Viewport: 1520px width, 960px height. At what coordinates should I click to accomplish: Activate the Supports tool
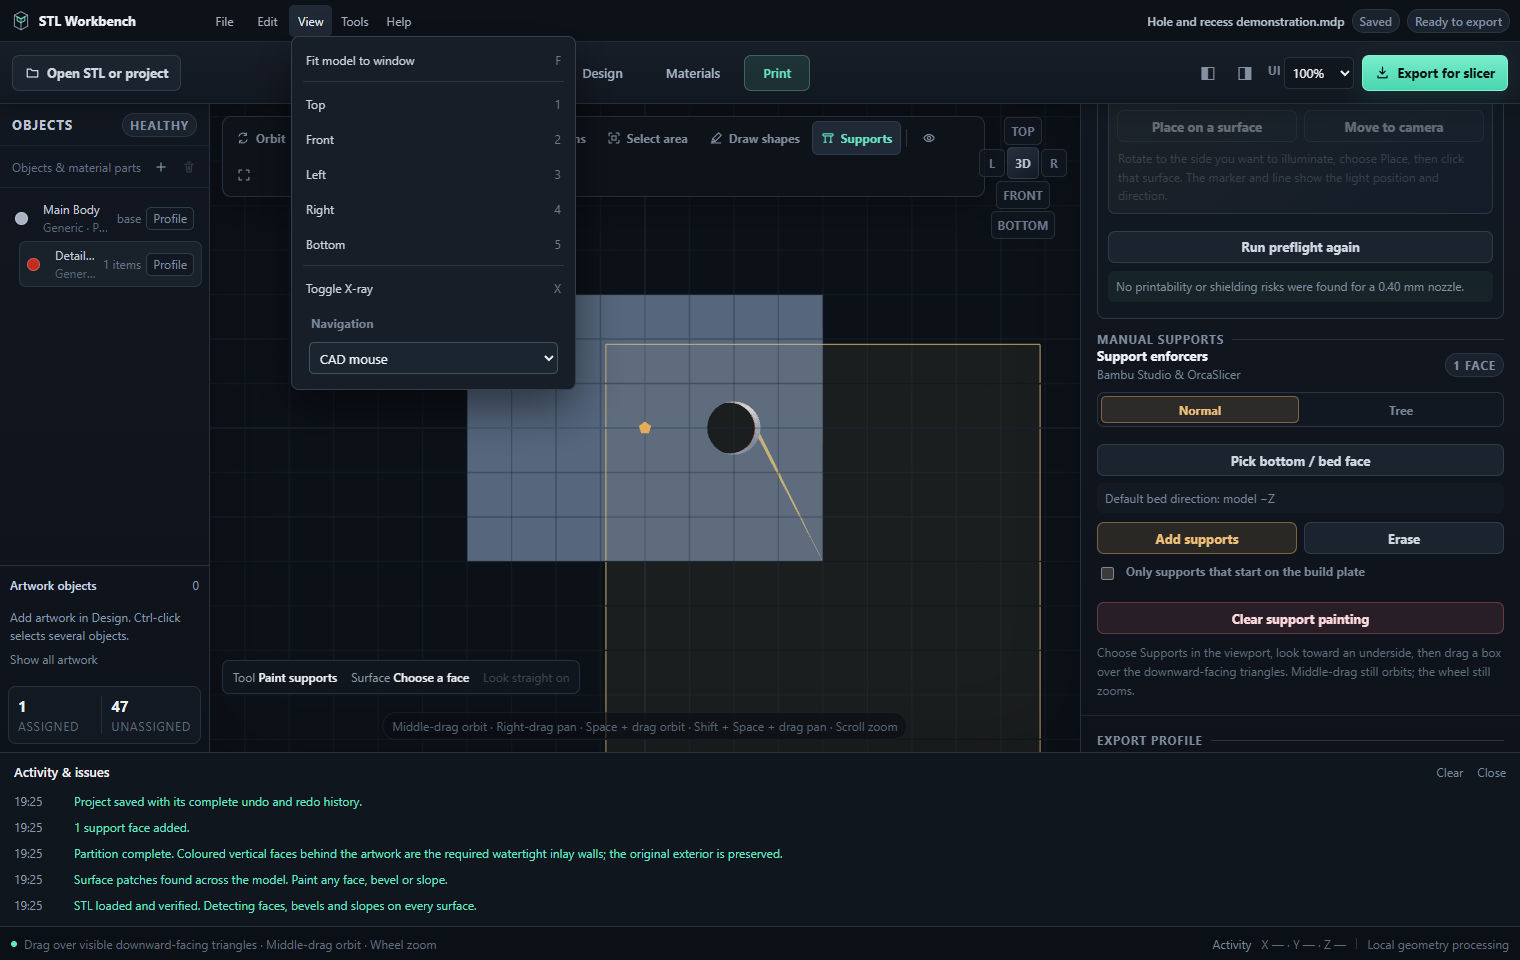[x=857, y=139]
